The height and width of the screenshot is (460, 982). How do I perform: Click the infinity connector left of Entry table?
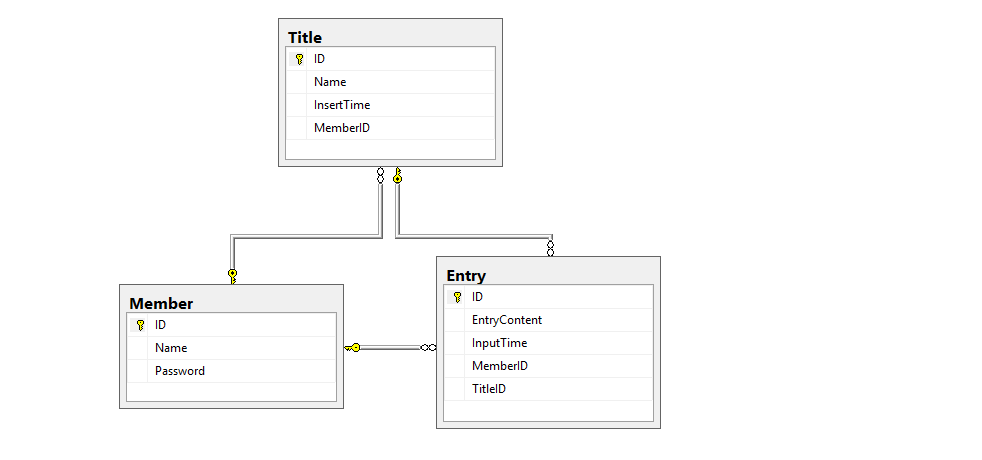[x=428, y=347]
